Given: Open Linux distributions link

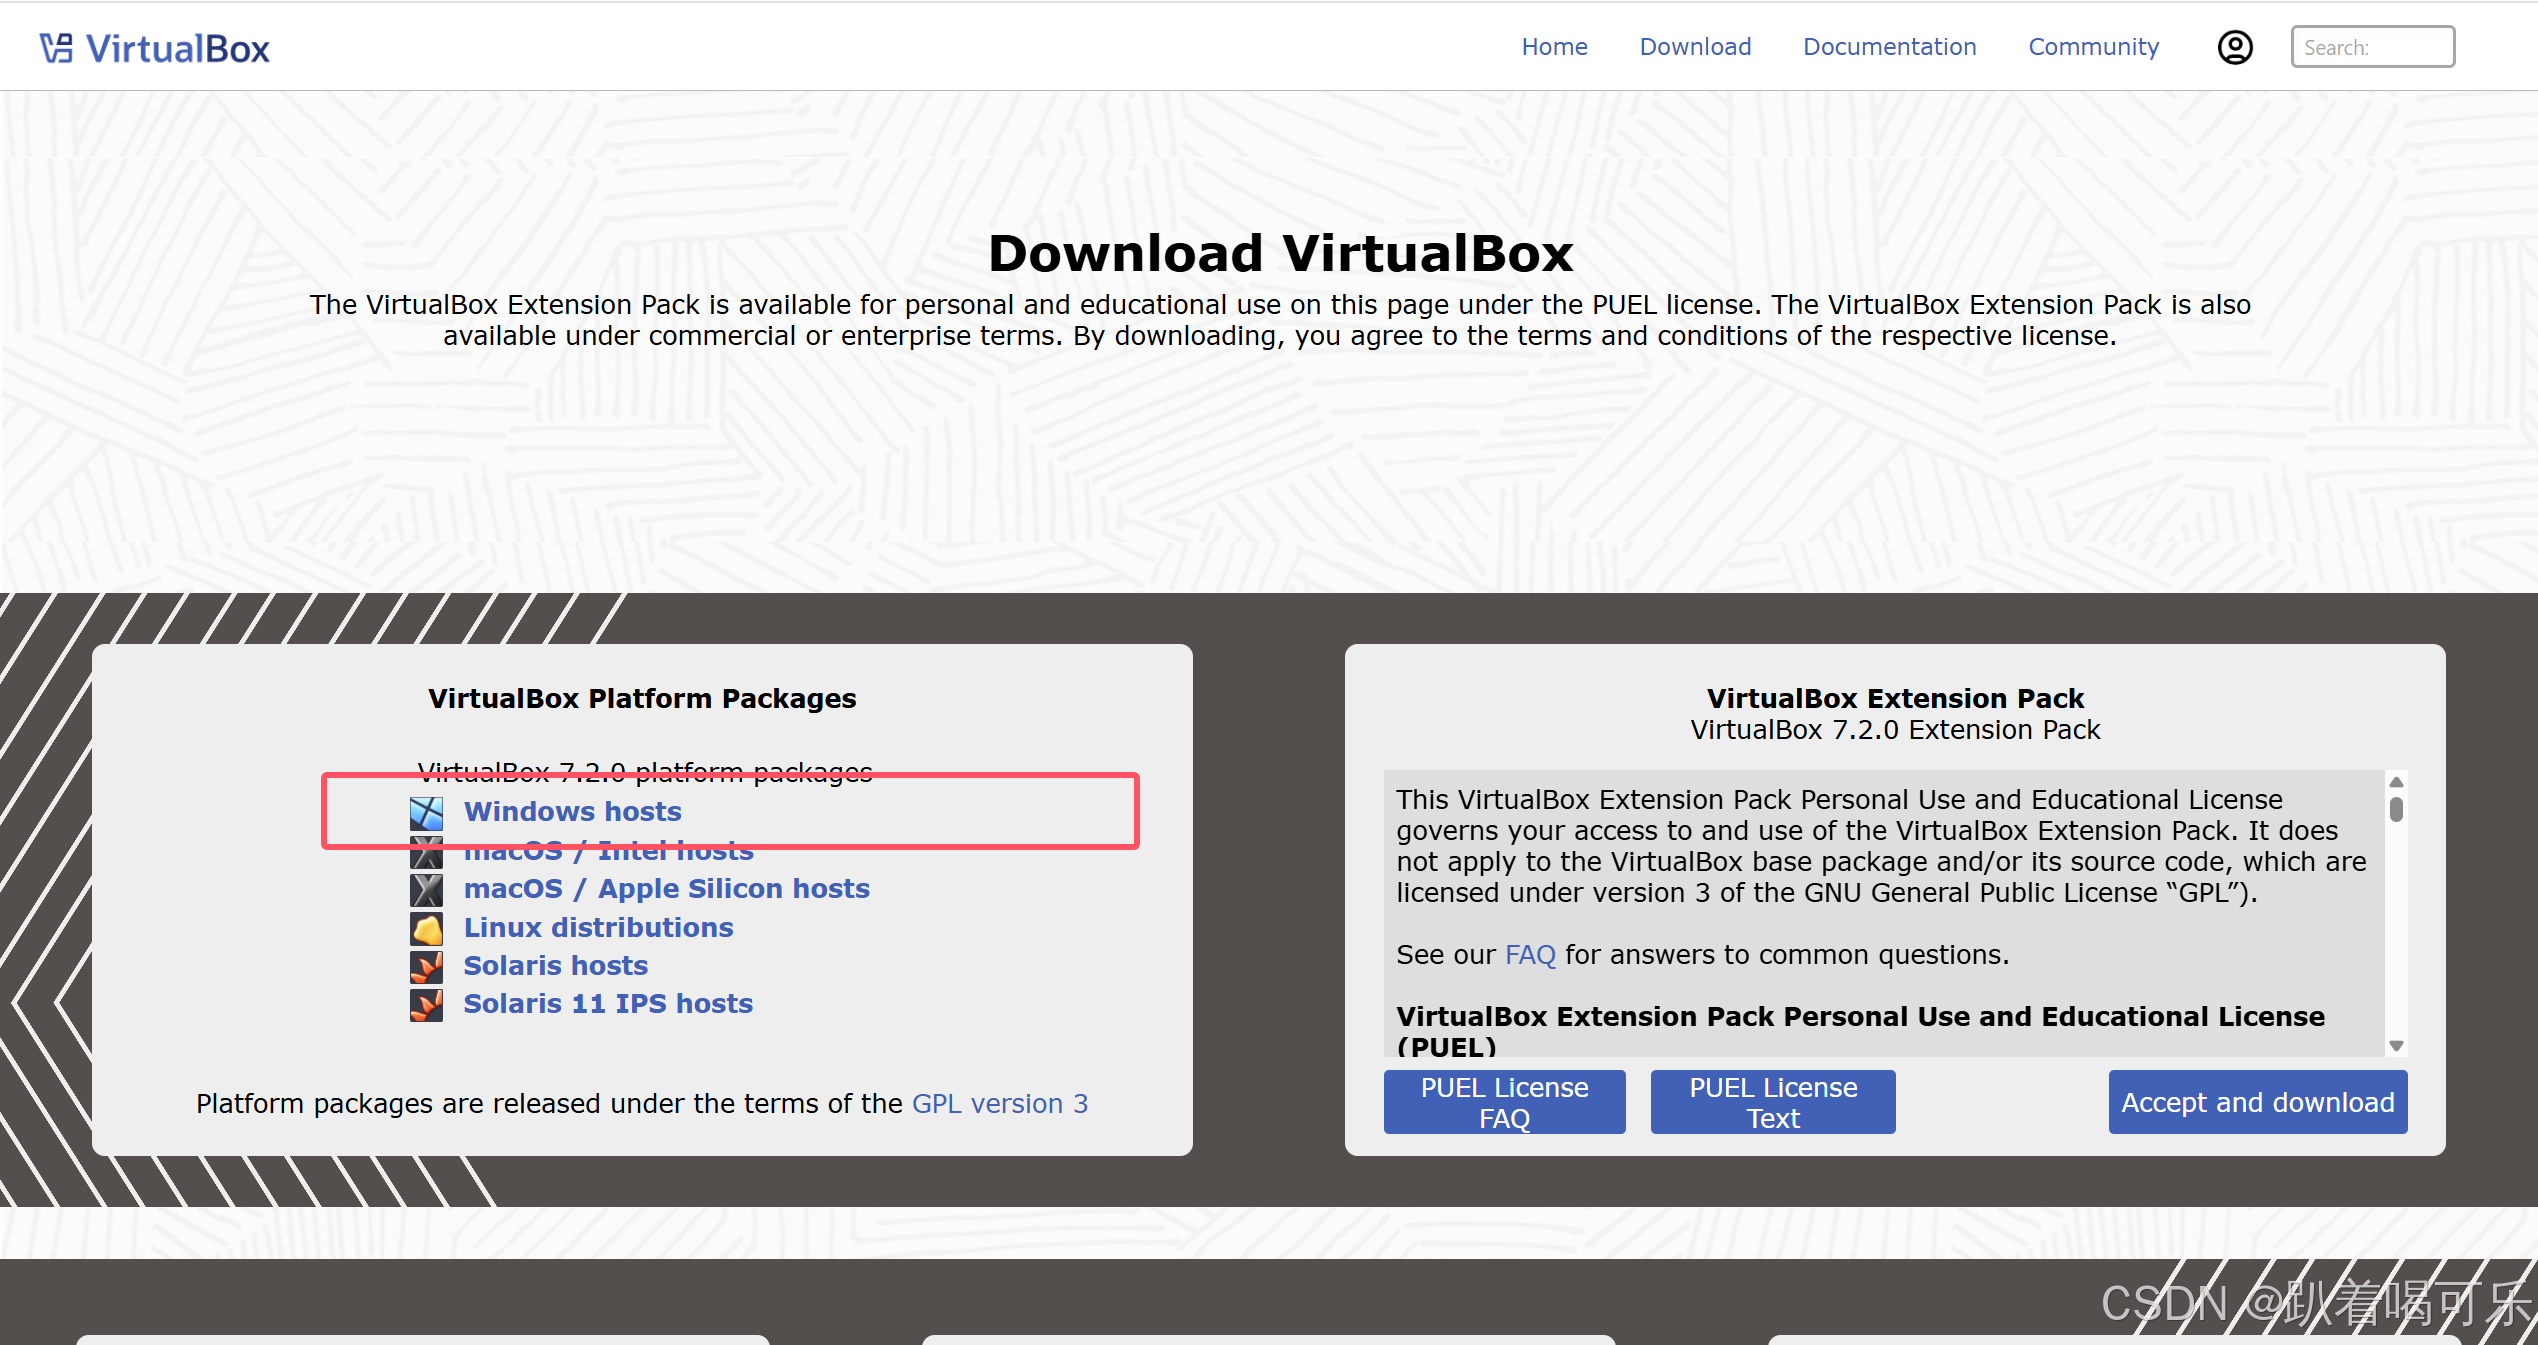Looking at the screenshot, I should point(598,928).
